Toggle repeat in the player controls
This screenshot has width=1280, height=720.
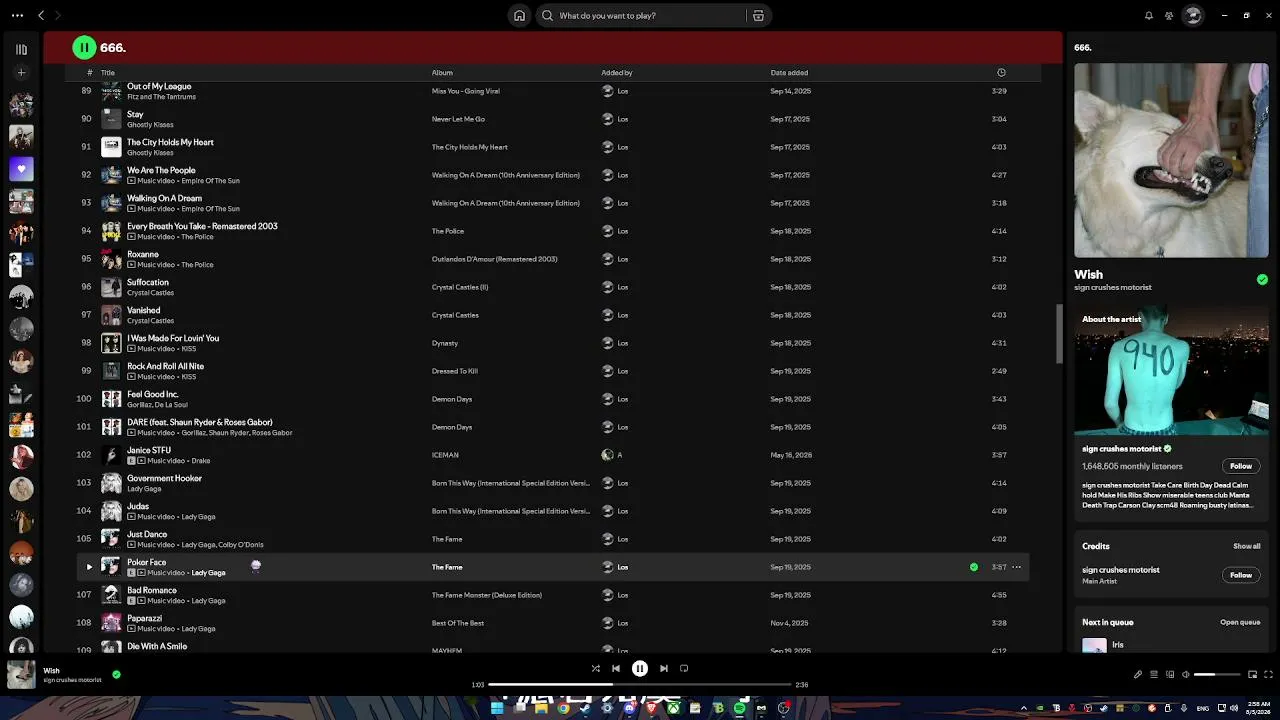[684, 669]
